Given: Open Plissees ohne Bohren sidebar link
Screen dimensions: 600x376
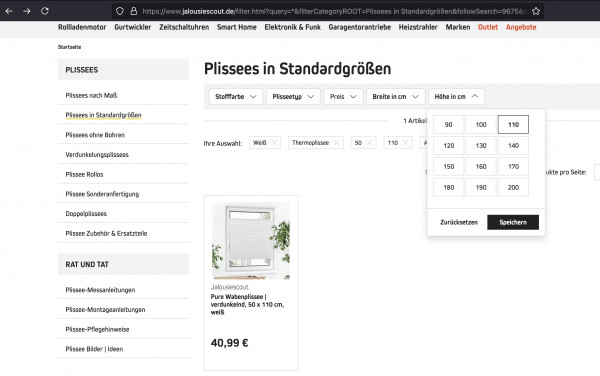Looking at the screenshot, I should click(95, 135).
